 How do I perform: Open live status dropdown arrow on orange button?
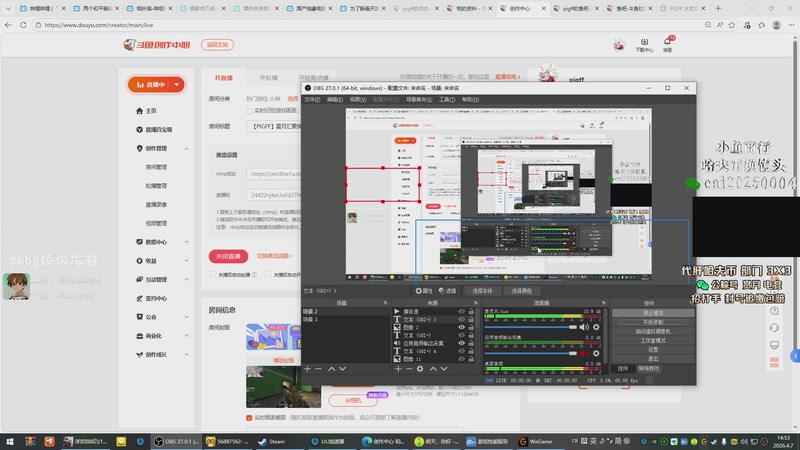point(177,85)
